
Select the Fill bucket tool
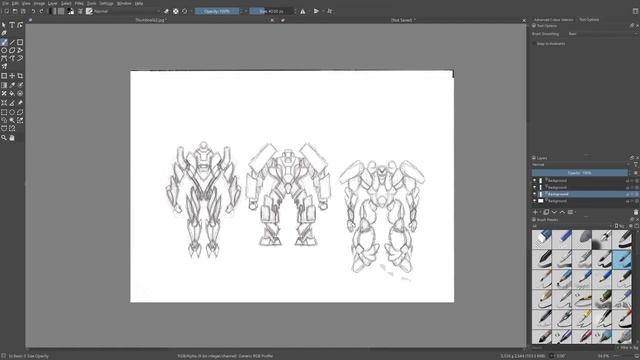click(x=12, y=93)
